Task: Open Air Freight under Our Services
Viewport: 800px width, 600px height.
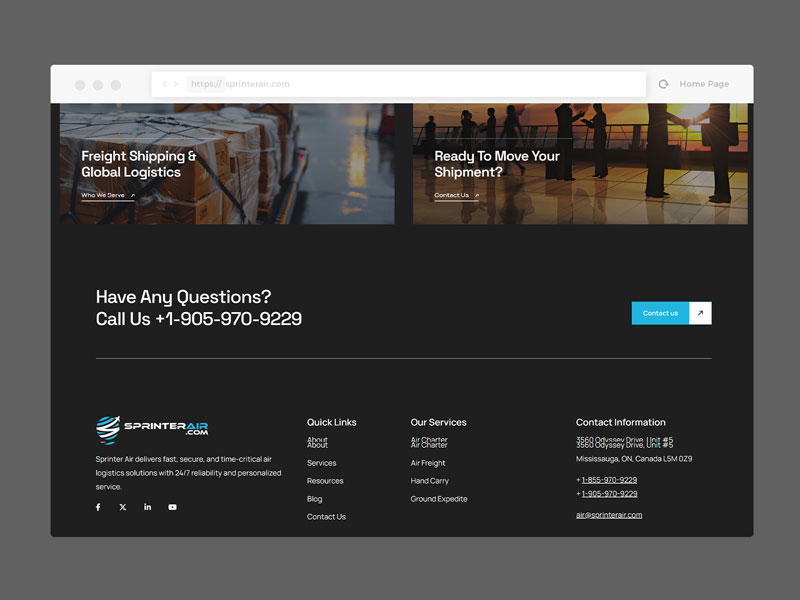Action: tap(428, 463)
